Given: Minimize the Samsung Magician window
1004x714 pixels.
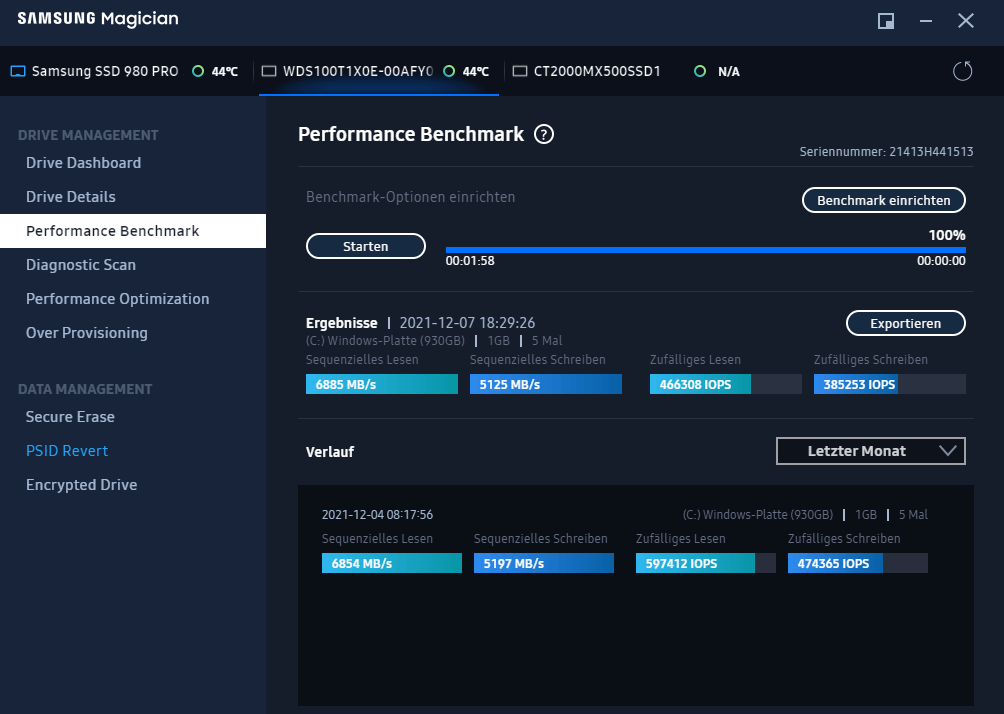Looking at the screenshot, I should click(926, 21).
